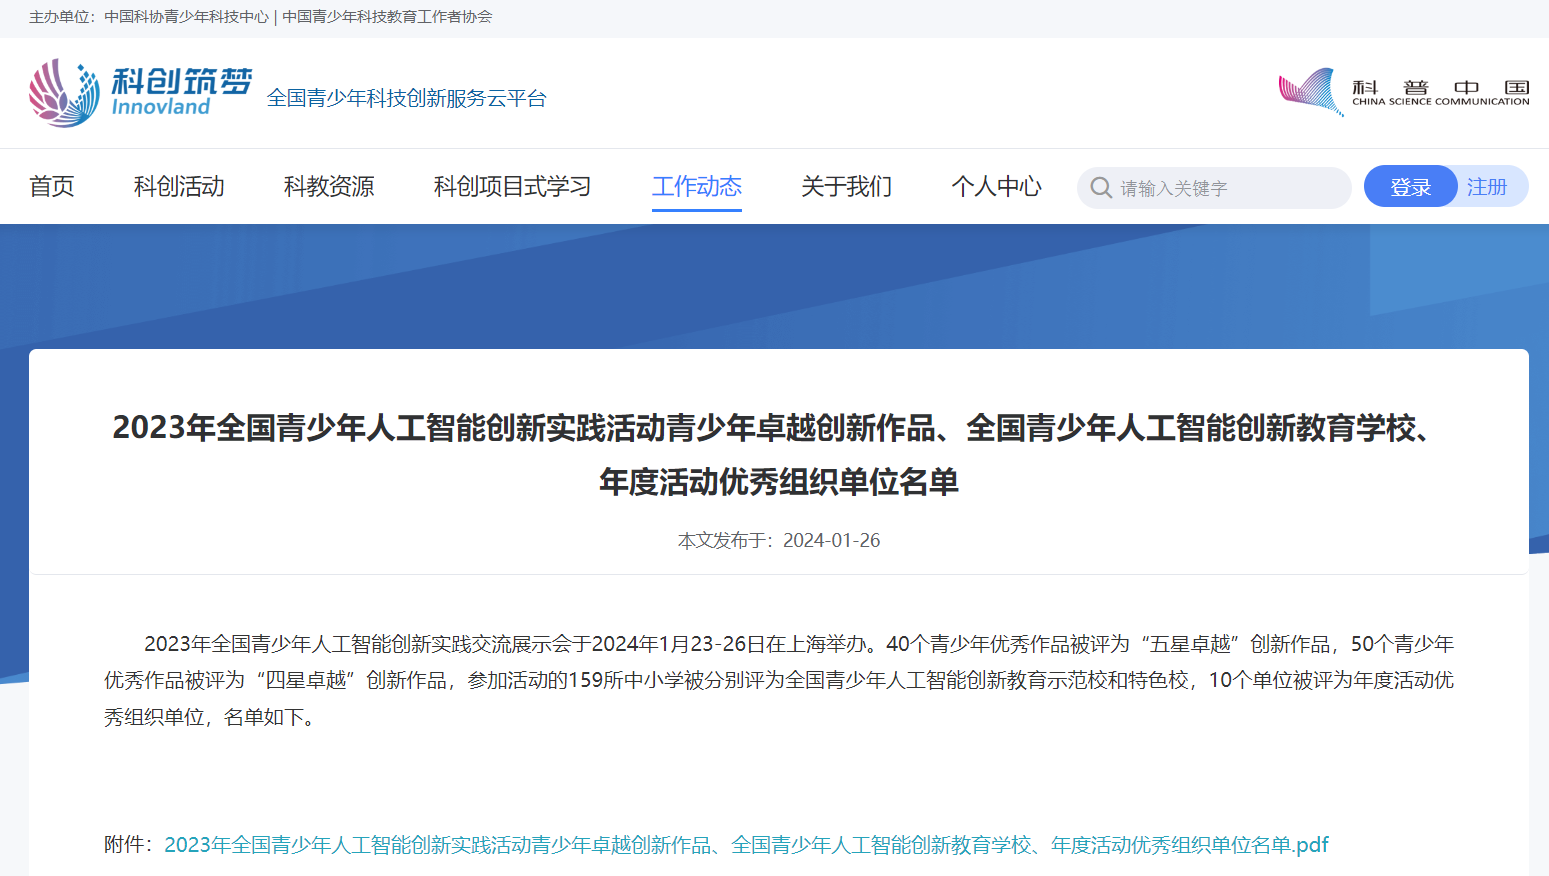Click the 注册 button

1486,187
